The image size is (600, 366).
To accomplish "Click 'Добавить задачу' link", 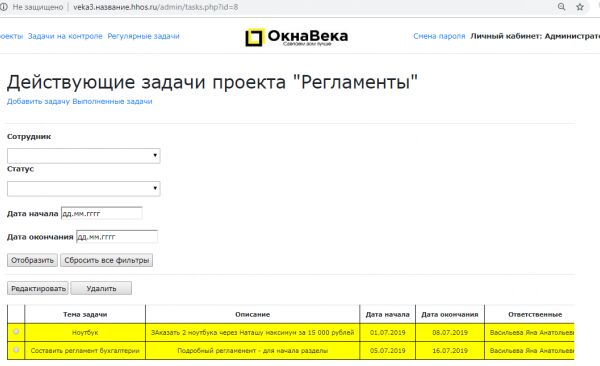I will pyautogui.click(x=38, y=101).
